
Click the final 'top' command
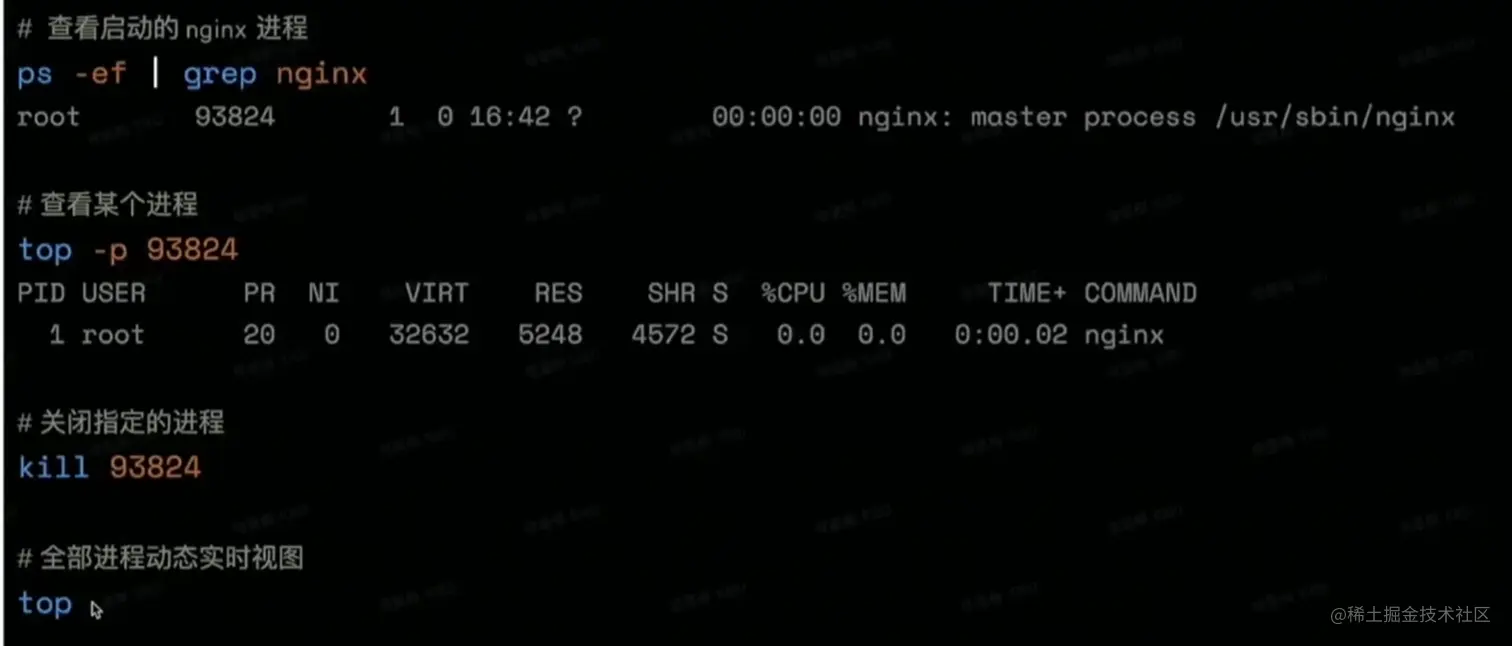(45, 604)
